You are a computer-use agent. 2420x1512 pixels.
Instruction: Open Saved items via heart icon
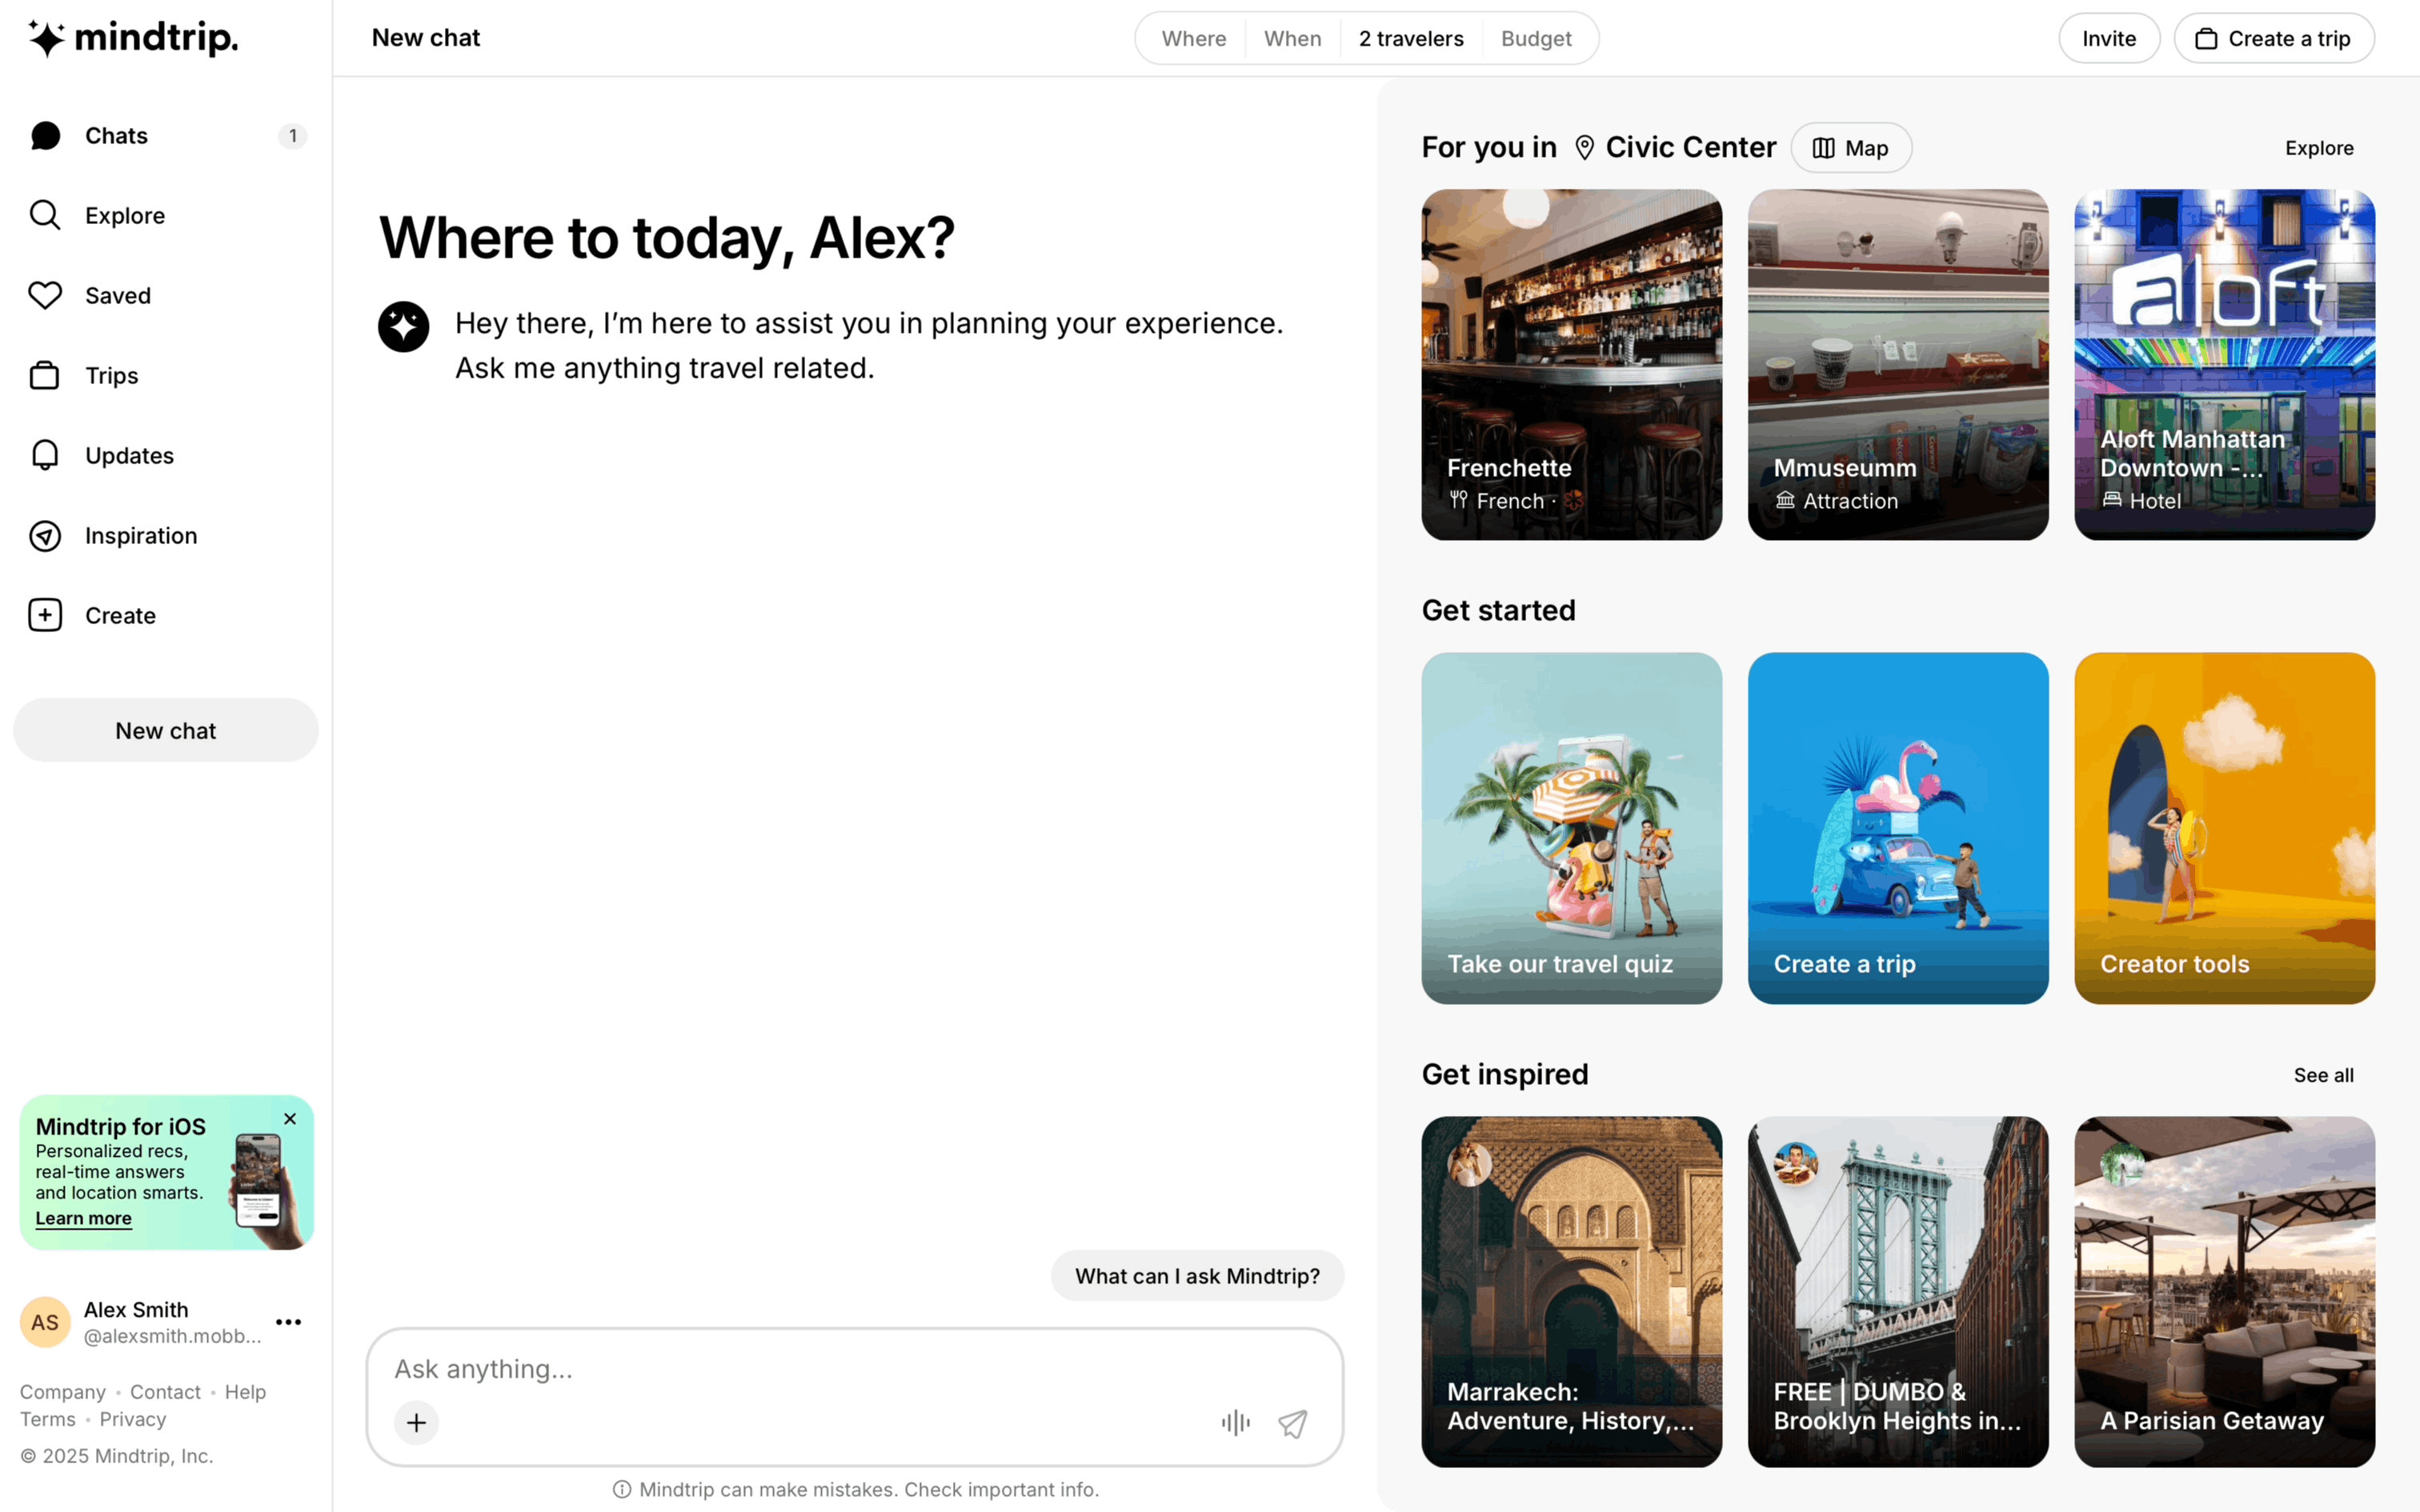point(45,295)
